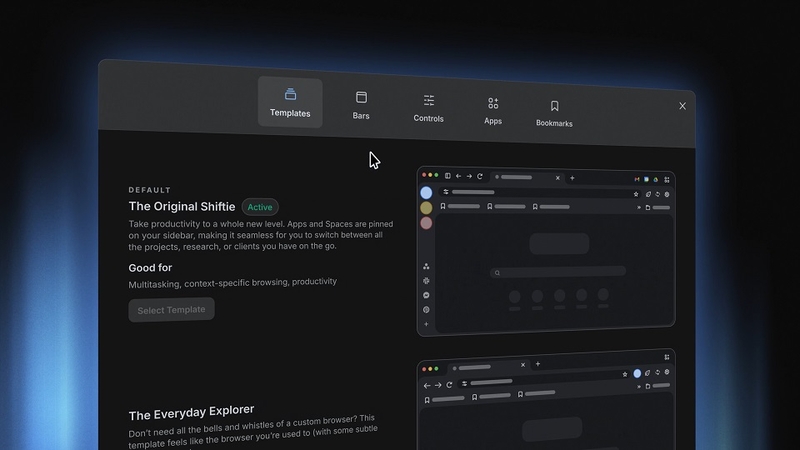This screenshot has height=450, width=800.
Task: Click the Multitasking, context-specific browsing line
Action: pyautogui.click(x=233, y=283)
